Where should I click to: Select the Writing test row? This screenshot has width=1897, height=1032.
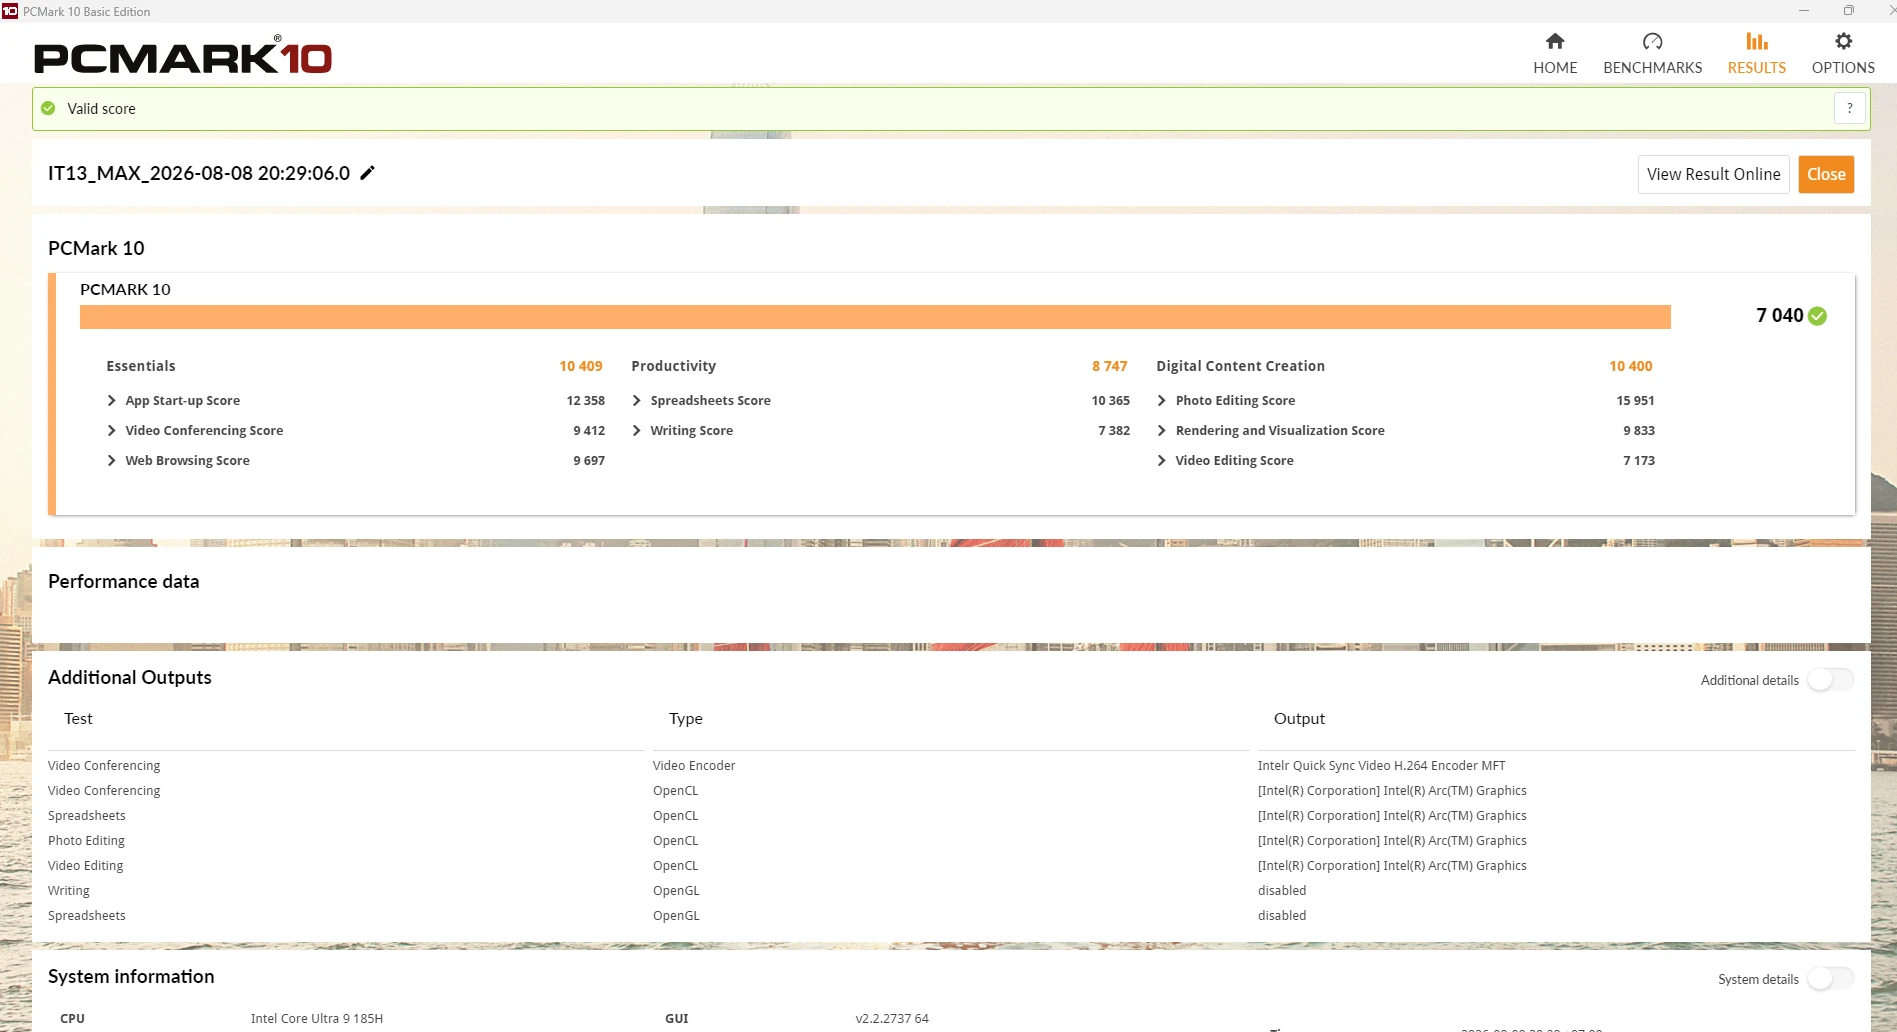click(x=69, y=891)
